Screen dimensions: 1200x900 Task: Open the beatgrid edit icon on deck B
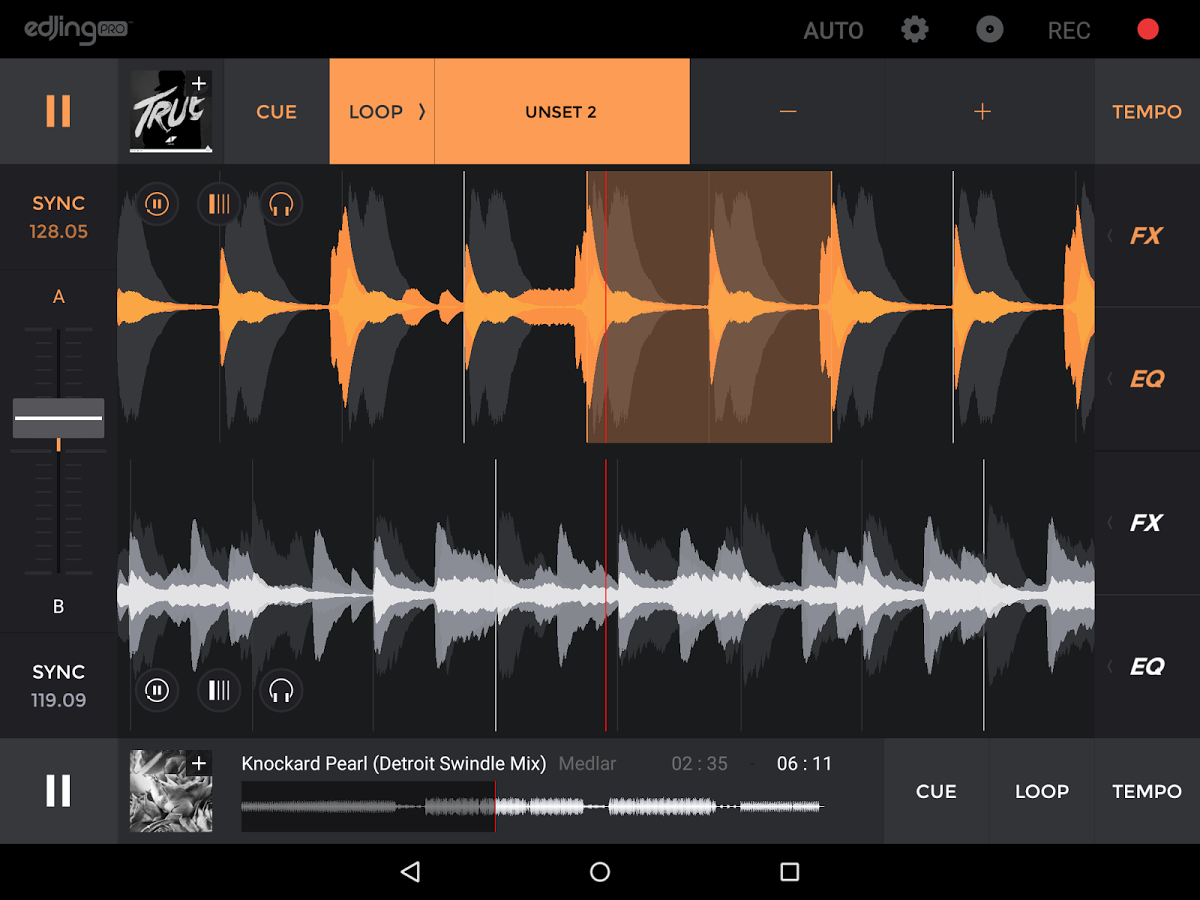click(219, 690)
